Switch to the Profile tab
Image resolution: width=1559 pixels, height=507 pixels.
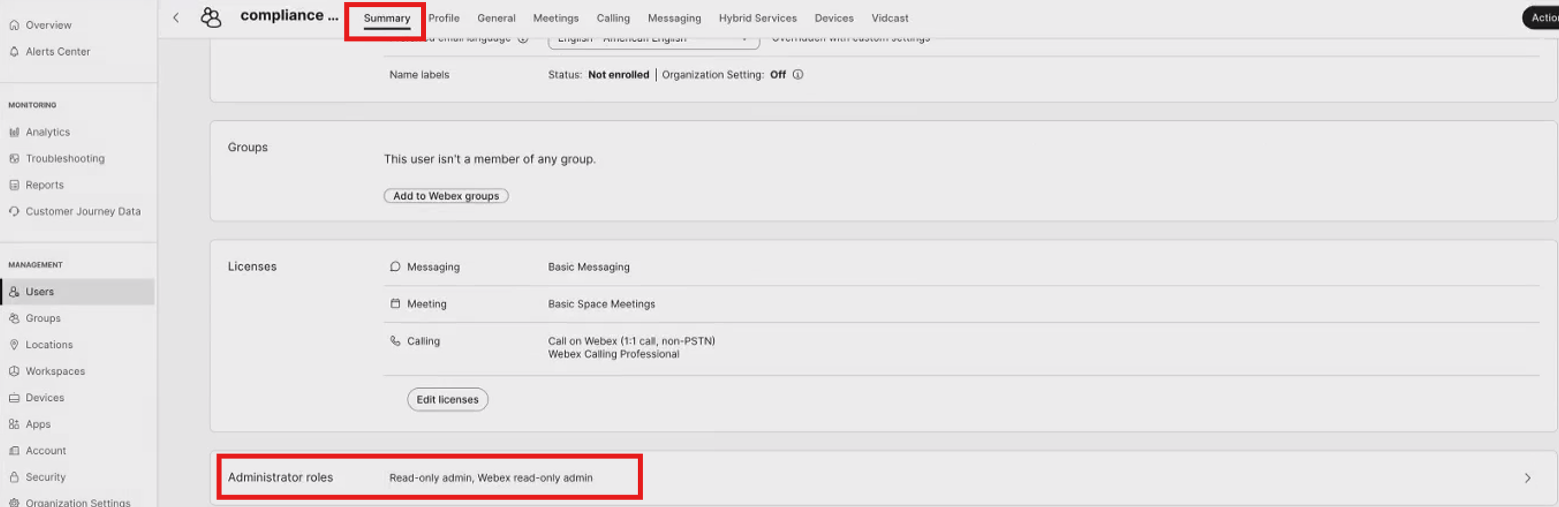coord(444,18)
